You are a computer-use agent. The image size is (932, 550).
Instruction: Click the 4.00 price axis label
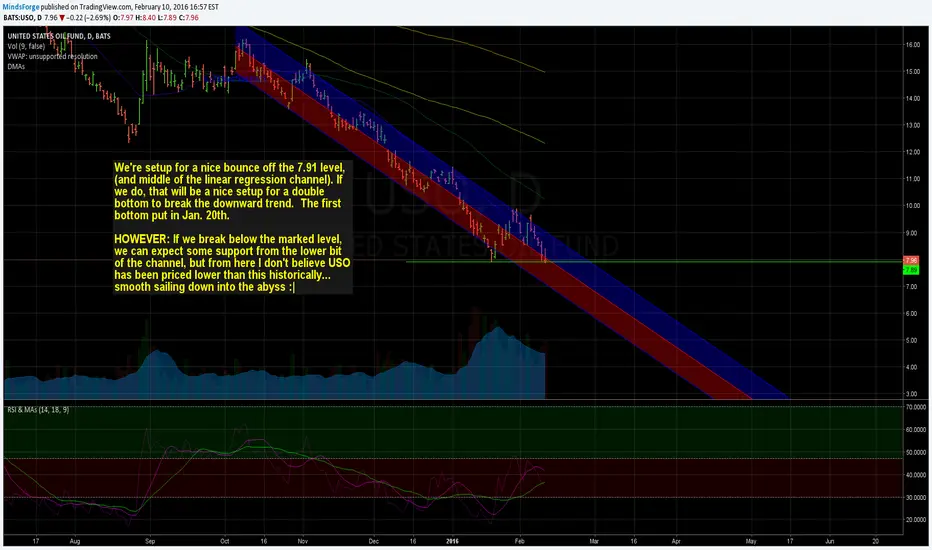(911, 367)
